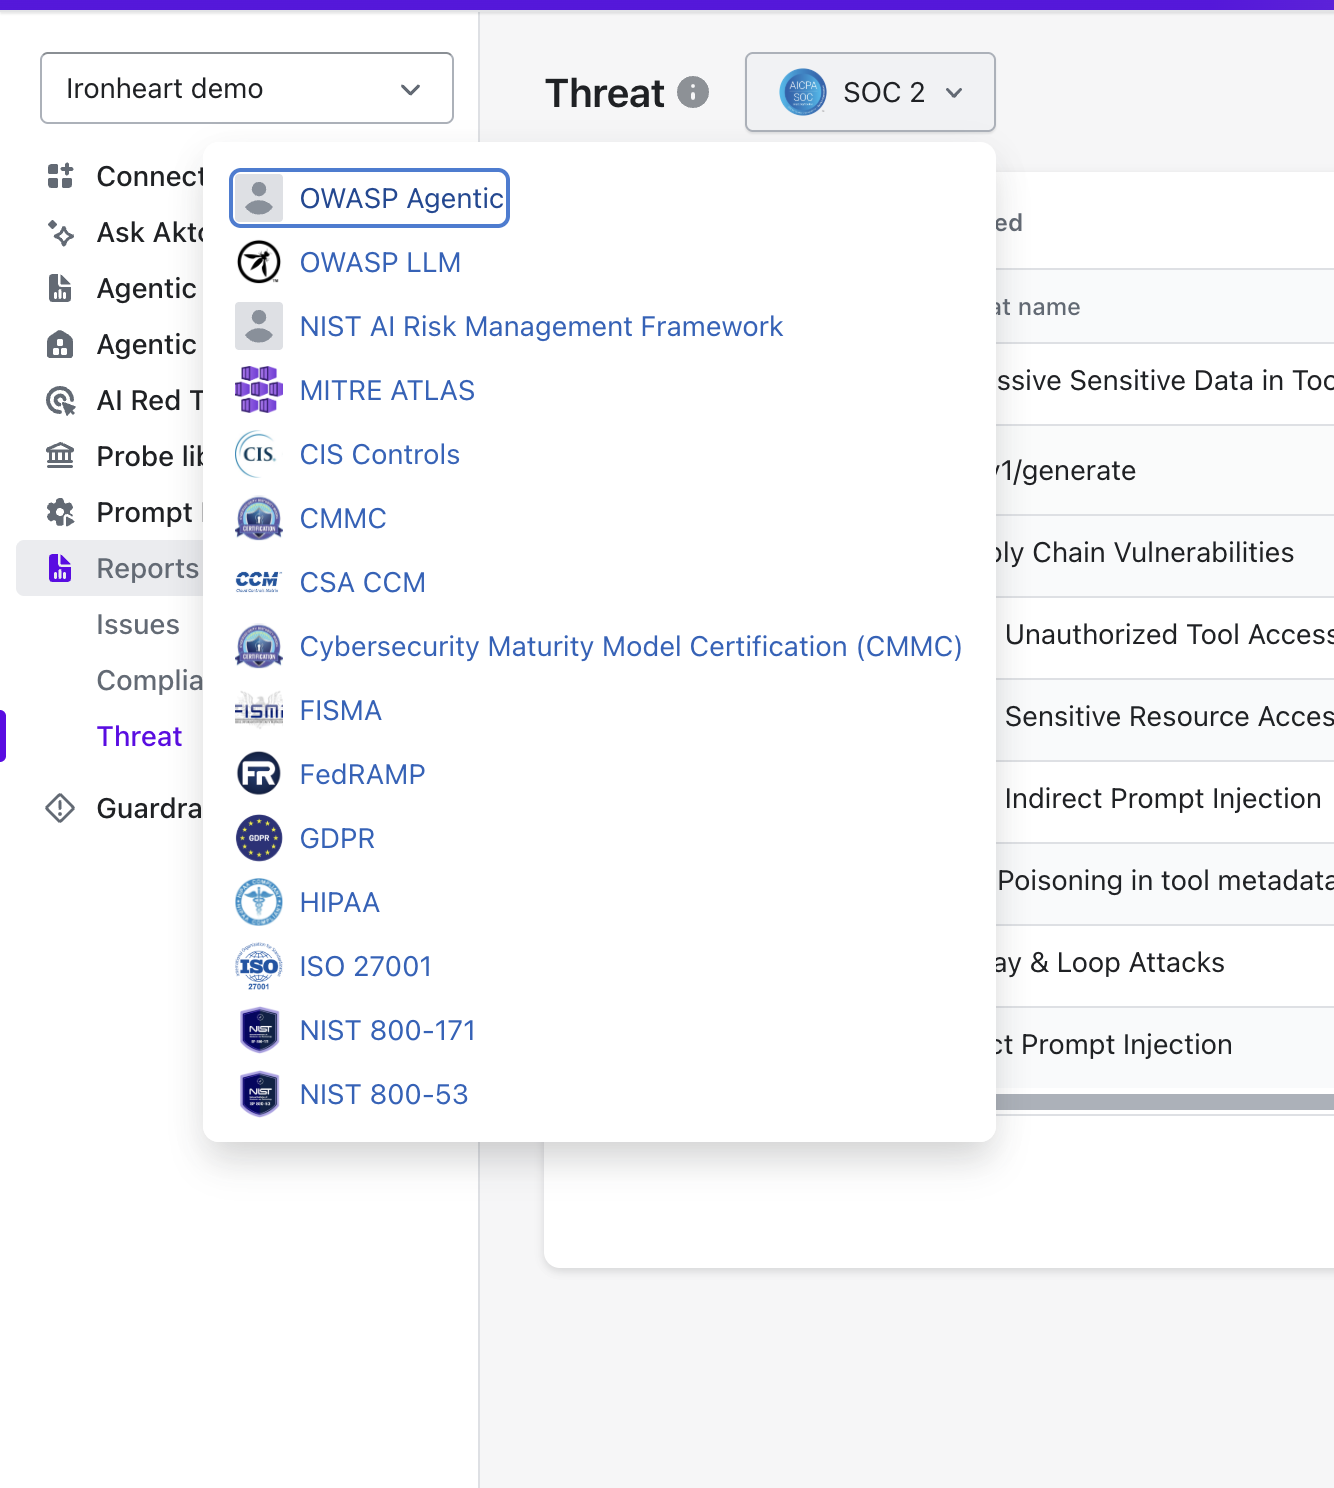
Task: Click the FedRAMP logo icon
Action: [259, 774]
